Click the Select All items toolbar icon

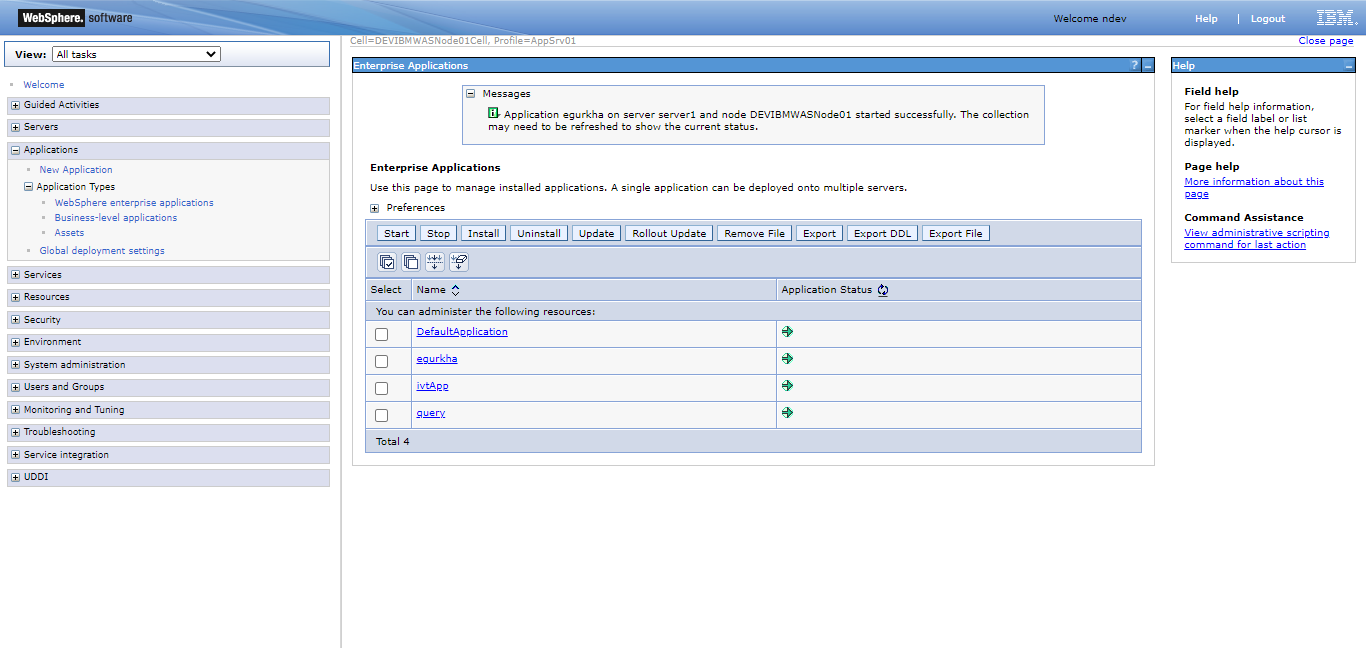(387, 262)
